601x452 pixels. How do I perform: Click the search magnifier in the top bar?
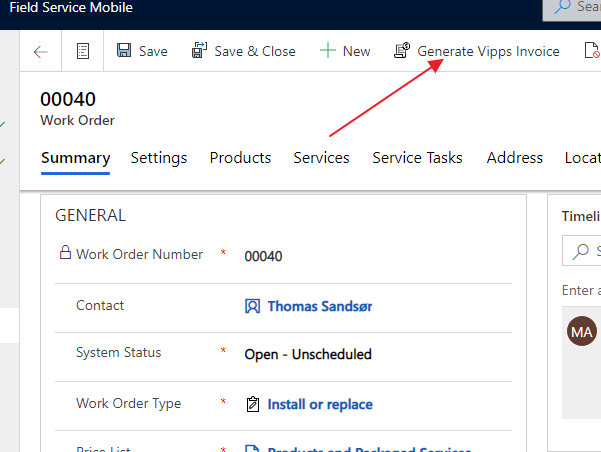tap(563, 6)
